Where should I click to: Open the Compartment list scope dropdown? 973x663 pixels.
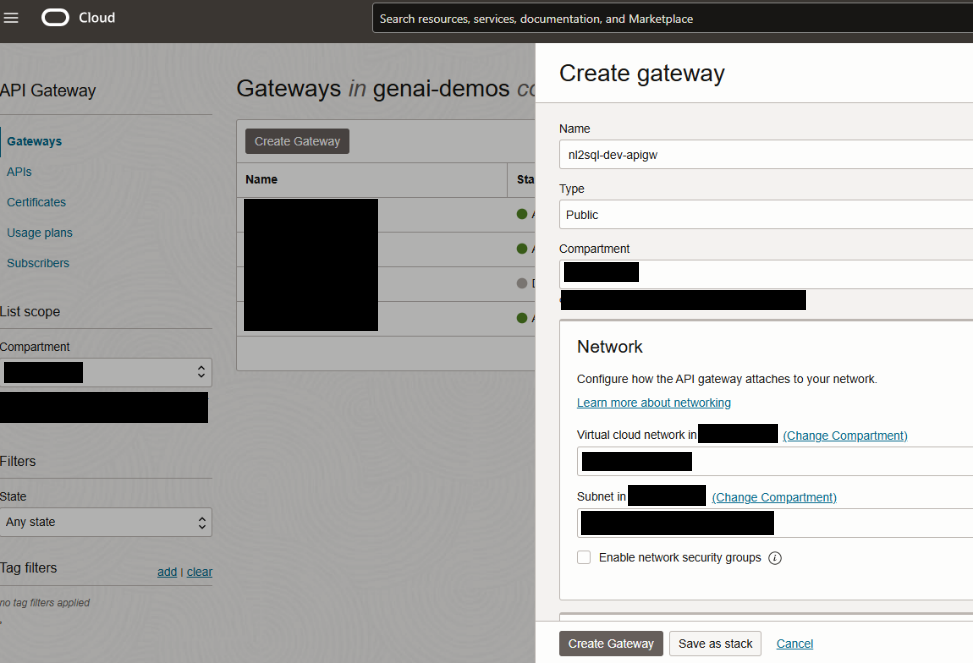click(106, 372)
